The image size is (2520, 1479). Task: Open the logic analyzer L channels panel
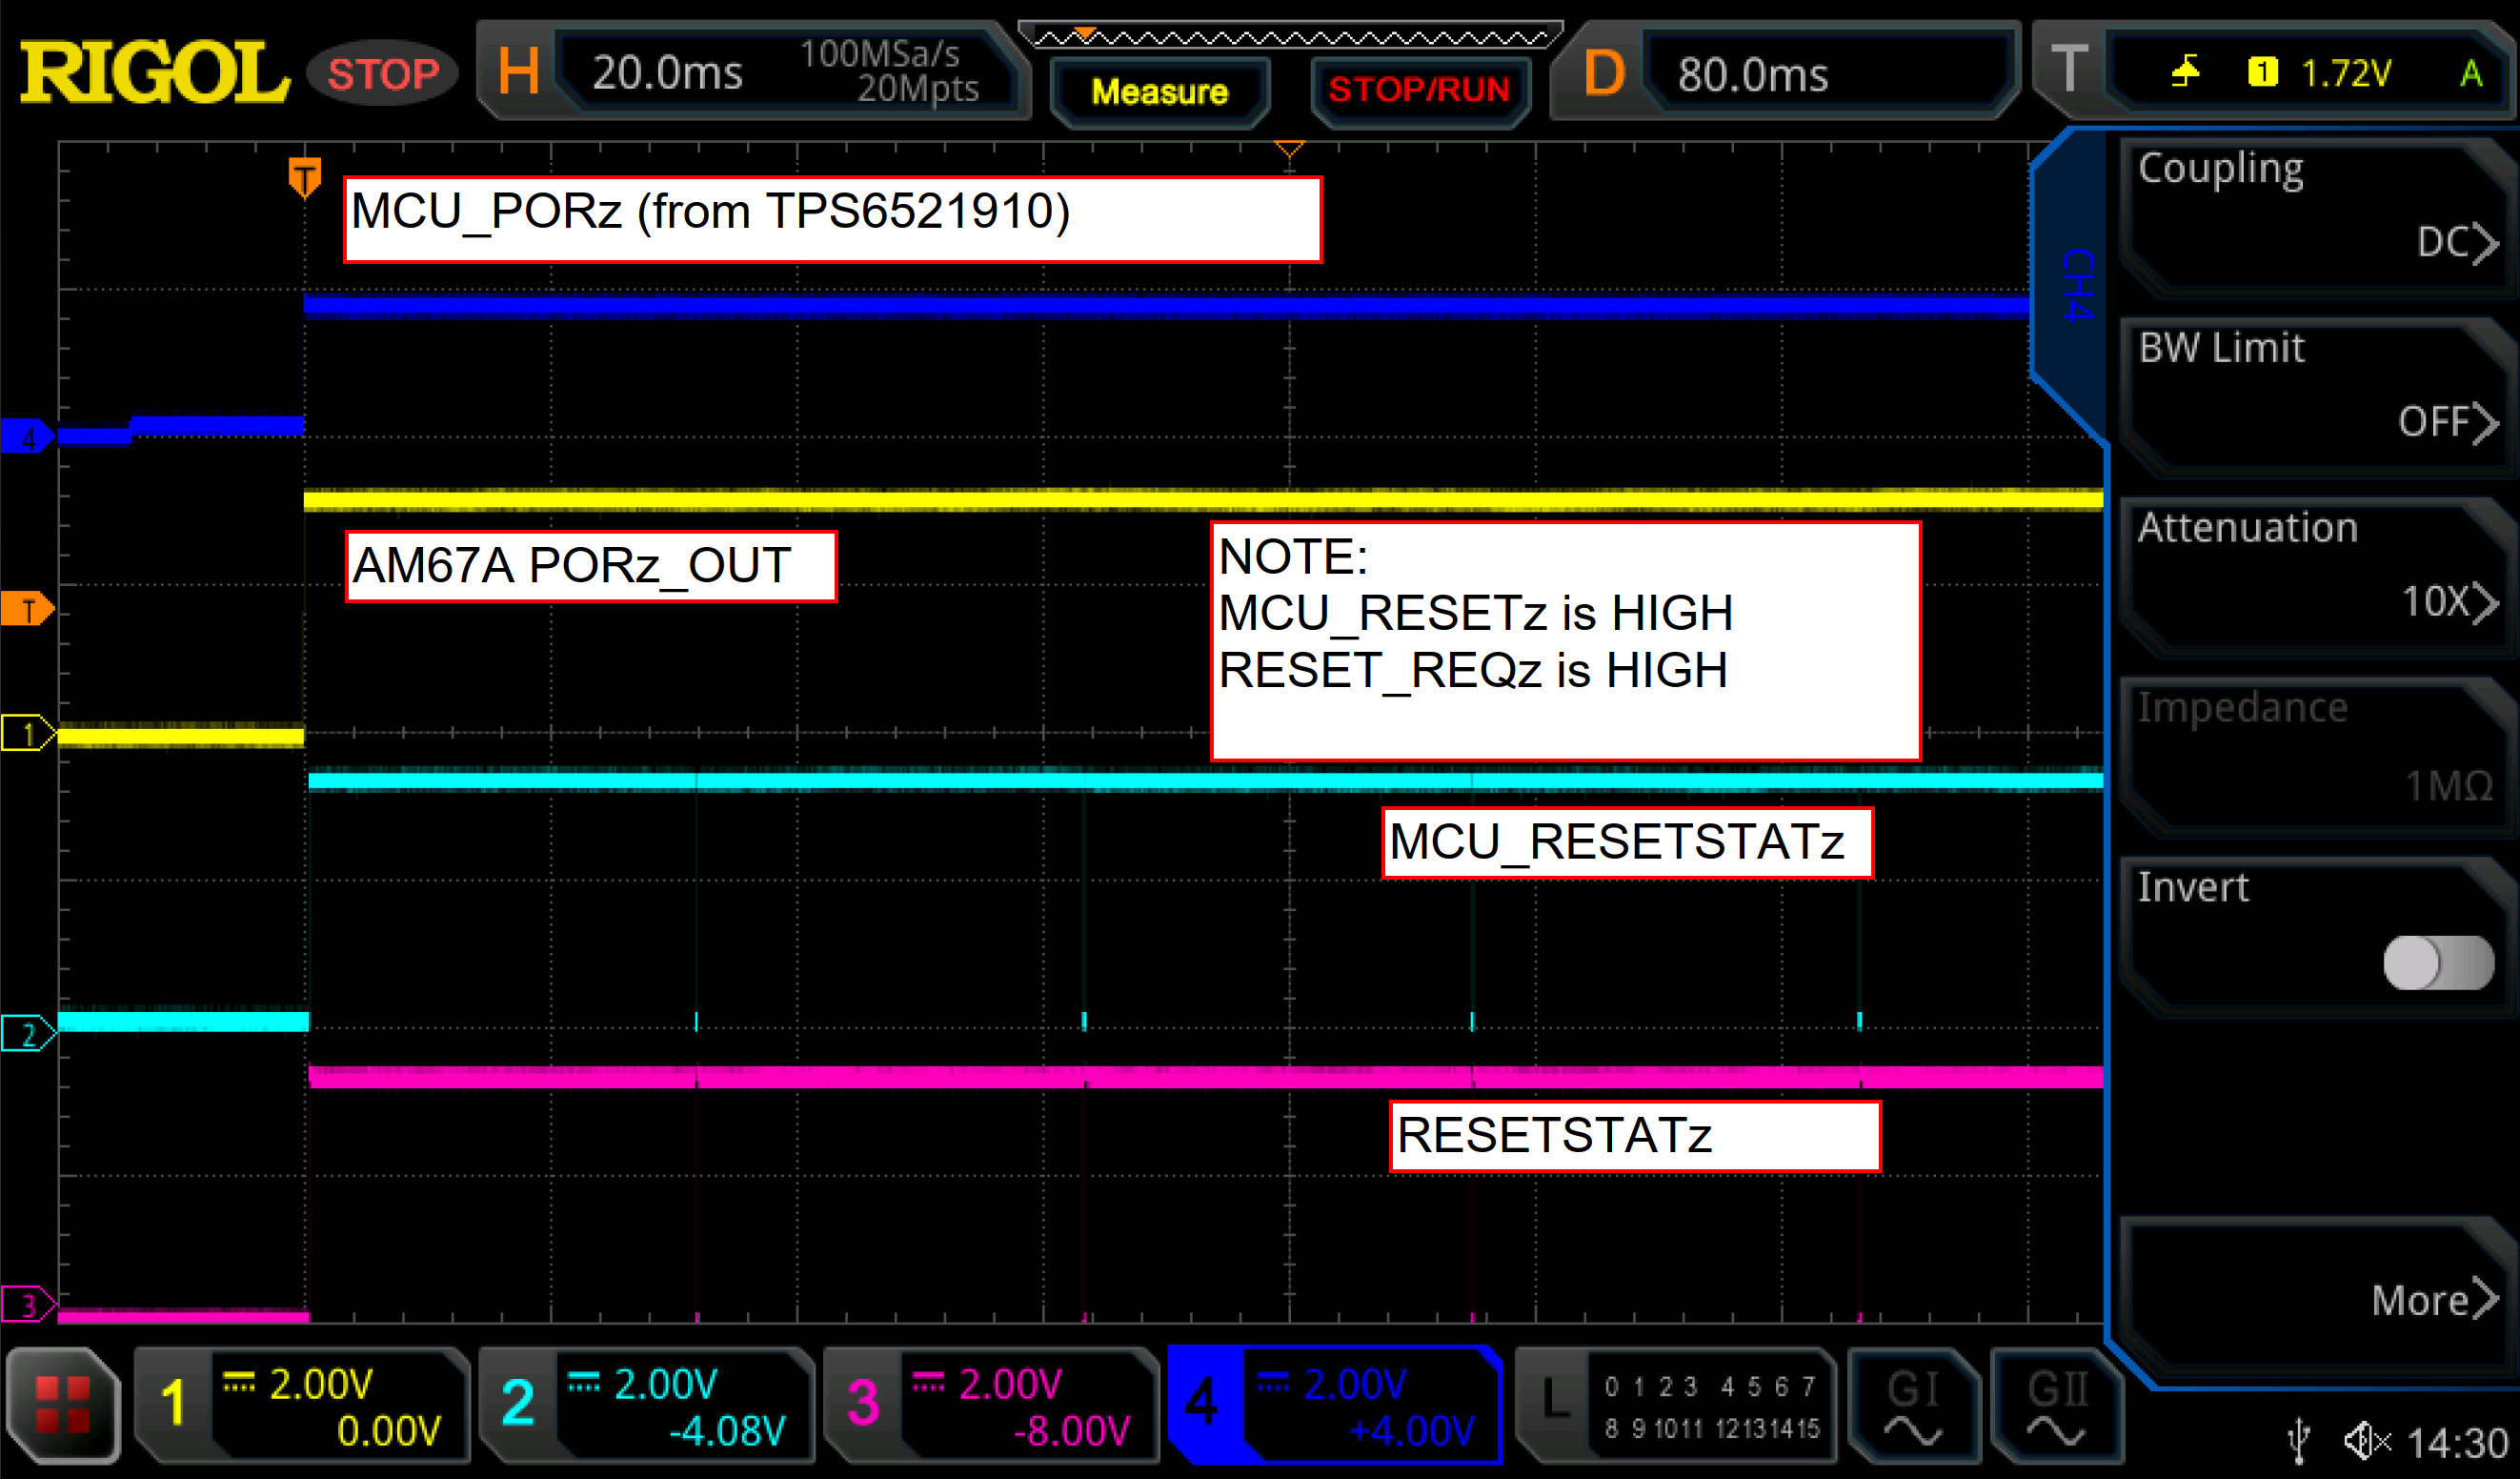tap(1675, 1404)
